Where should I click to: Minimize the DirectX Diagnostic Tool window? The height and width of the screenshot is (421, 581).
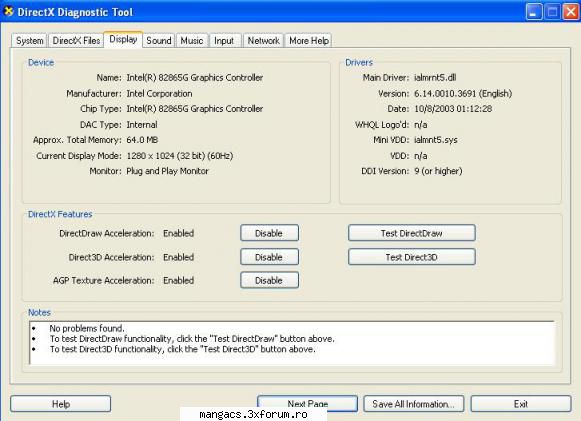click(x=534, y=12)
